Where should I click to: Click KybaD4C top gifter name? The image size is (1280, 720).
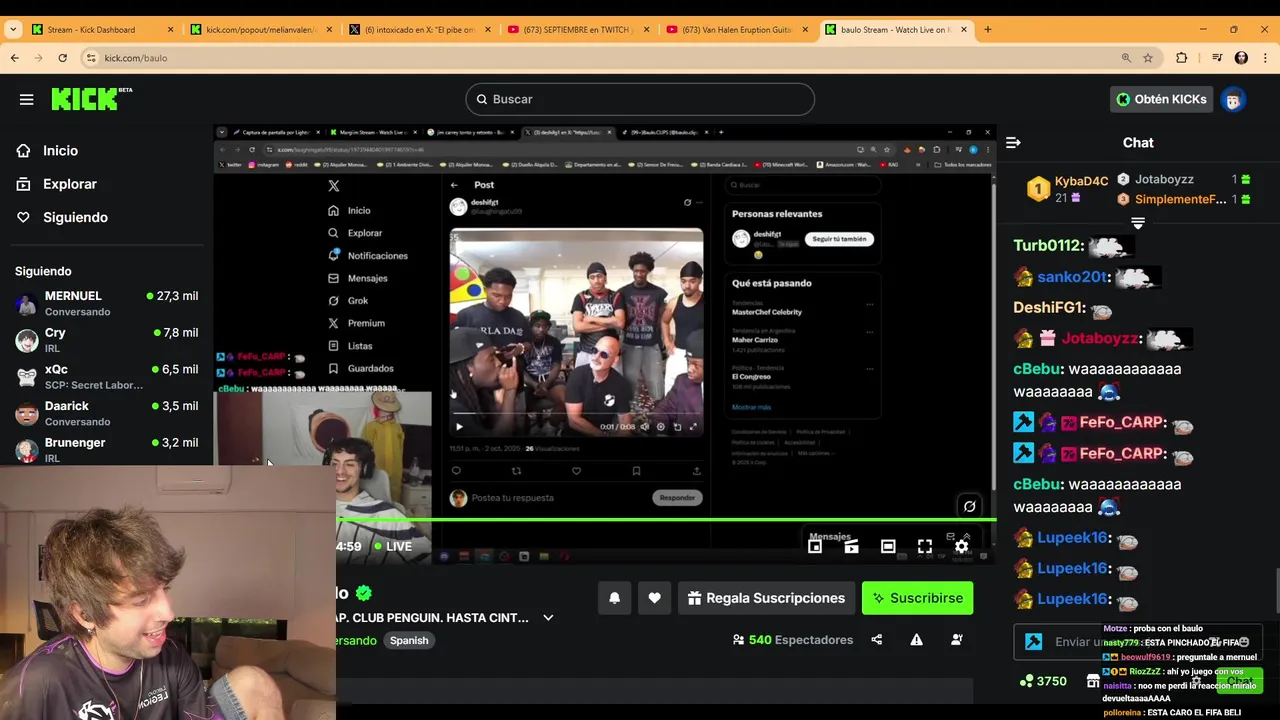click(1082, 182)
